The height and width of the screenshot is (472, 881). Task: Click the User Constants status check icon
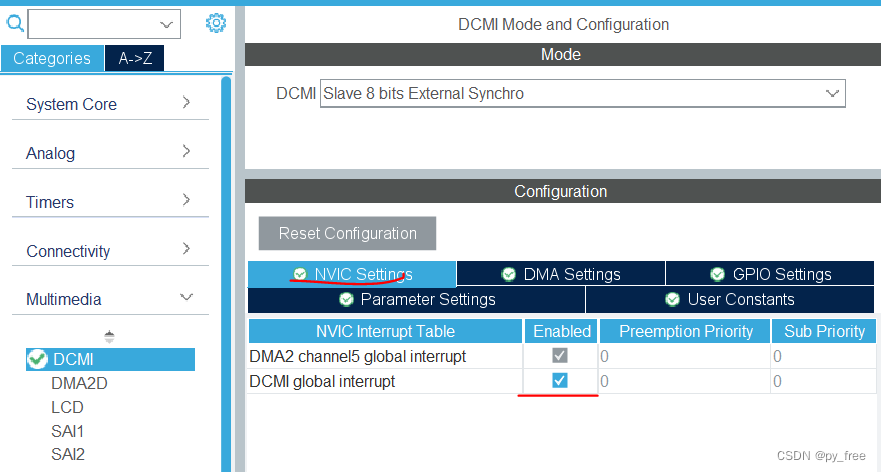(x=673, y=299)
